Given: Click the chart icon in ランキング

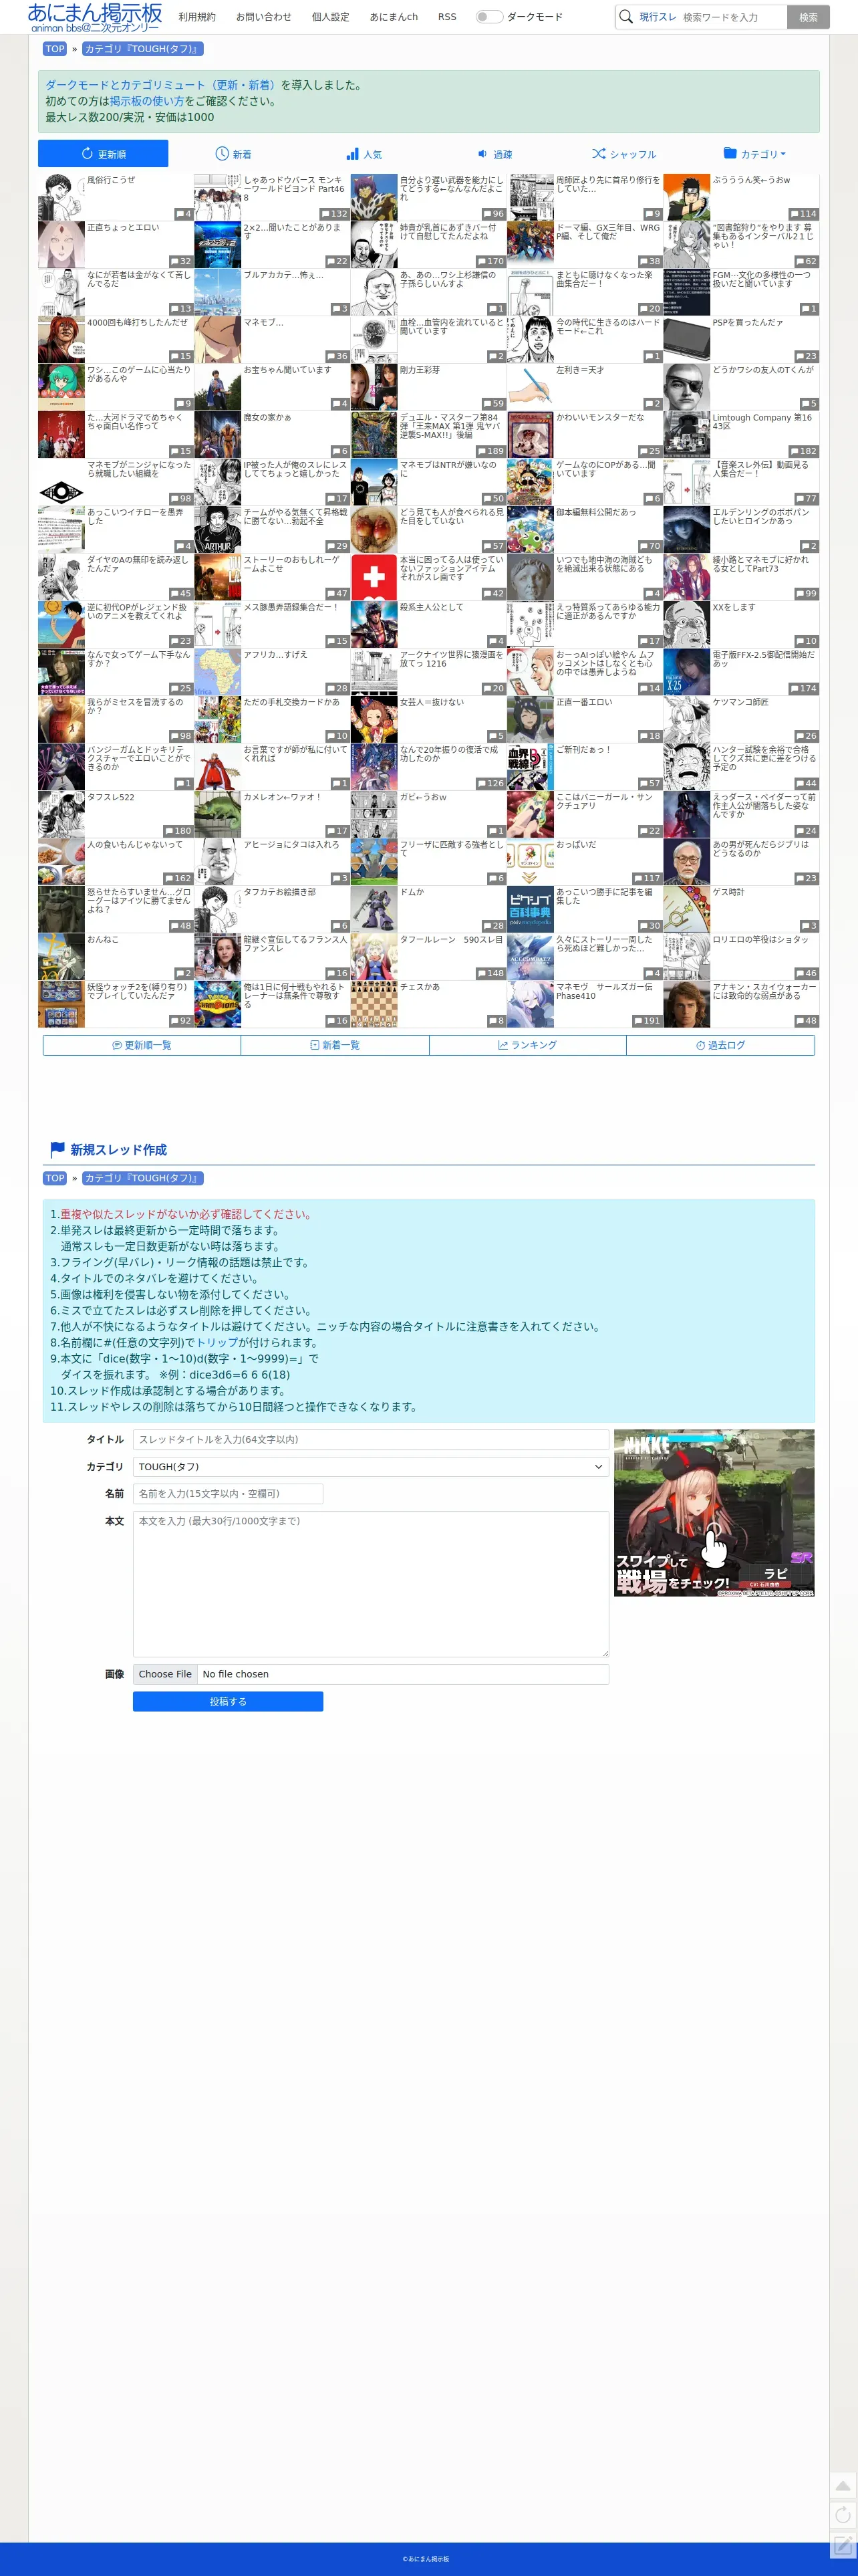Looking at the screenshot, I should click(x=503, y=1045).
